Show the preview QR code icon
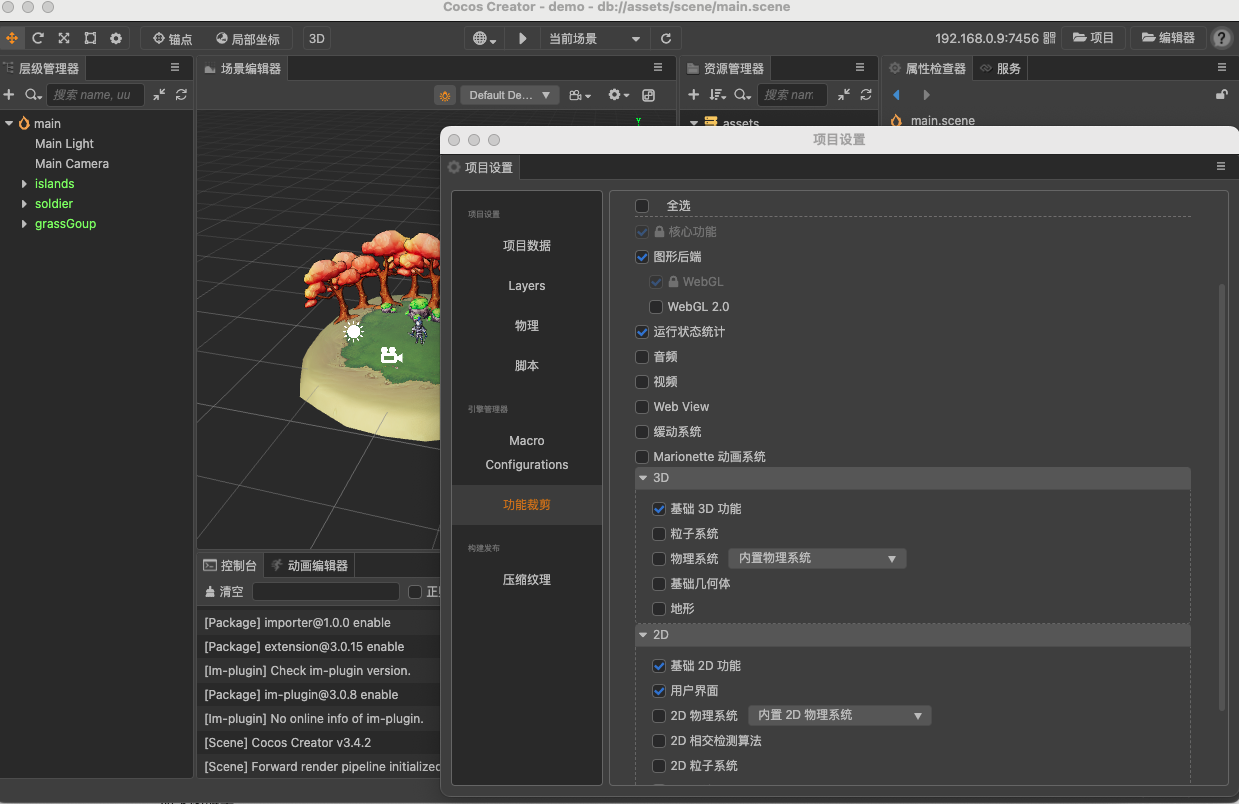Viewport: 1239px width, 804px height. (1049, 38)
